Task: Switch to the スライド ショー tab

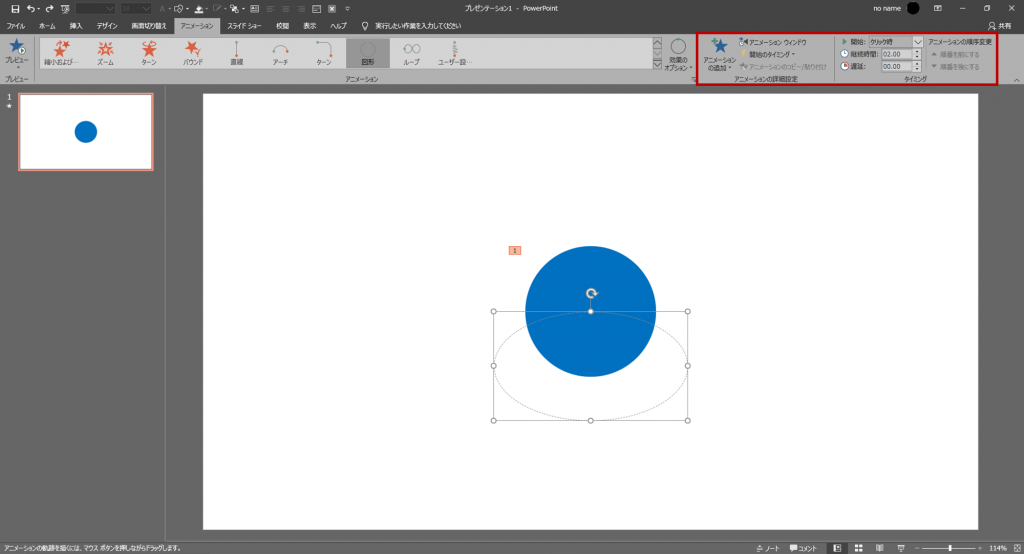Action: tap(244, 25)
